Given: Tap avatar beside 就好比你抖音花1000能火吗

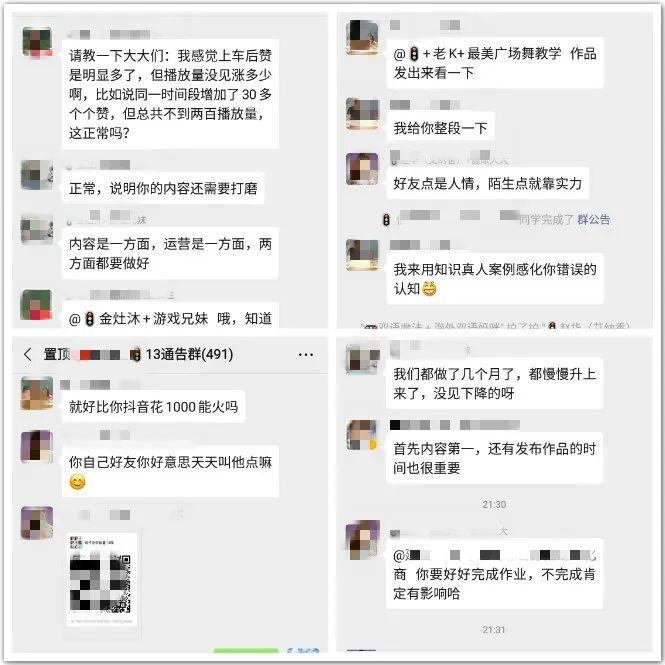Looking at the screenshot, I should (x=37, y=393).
